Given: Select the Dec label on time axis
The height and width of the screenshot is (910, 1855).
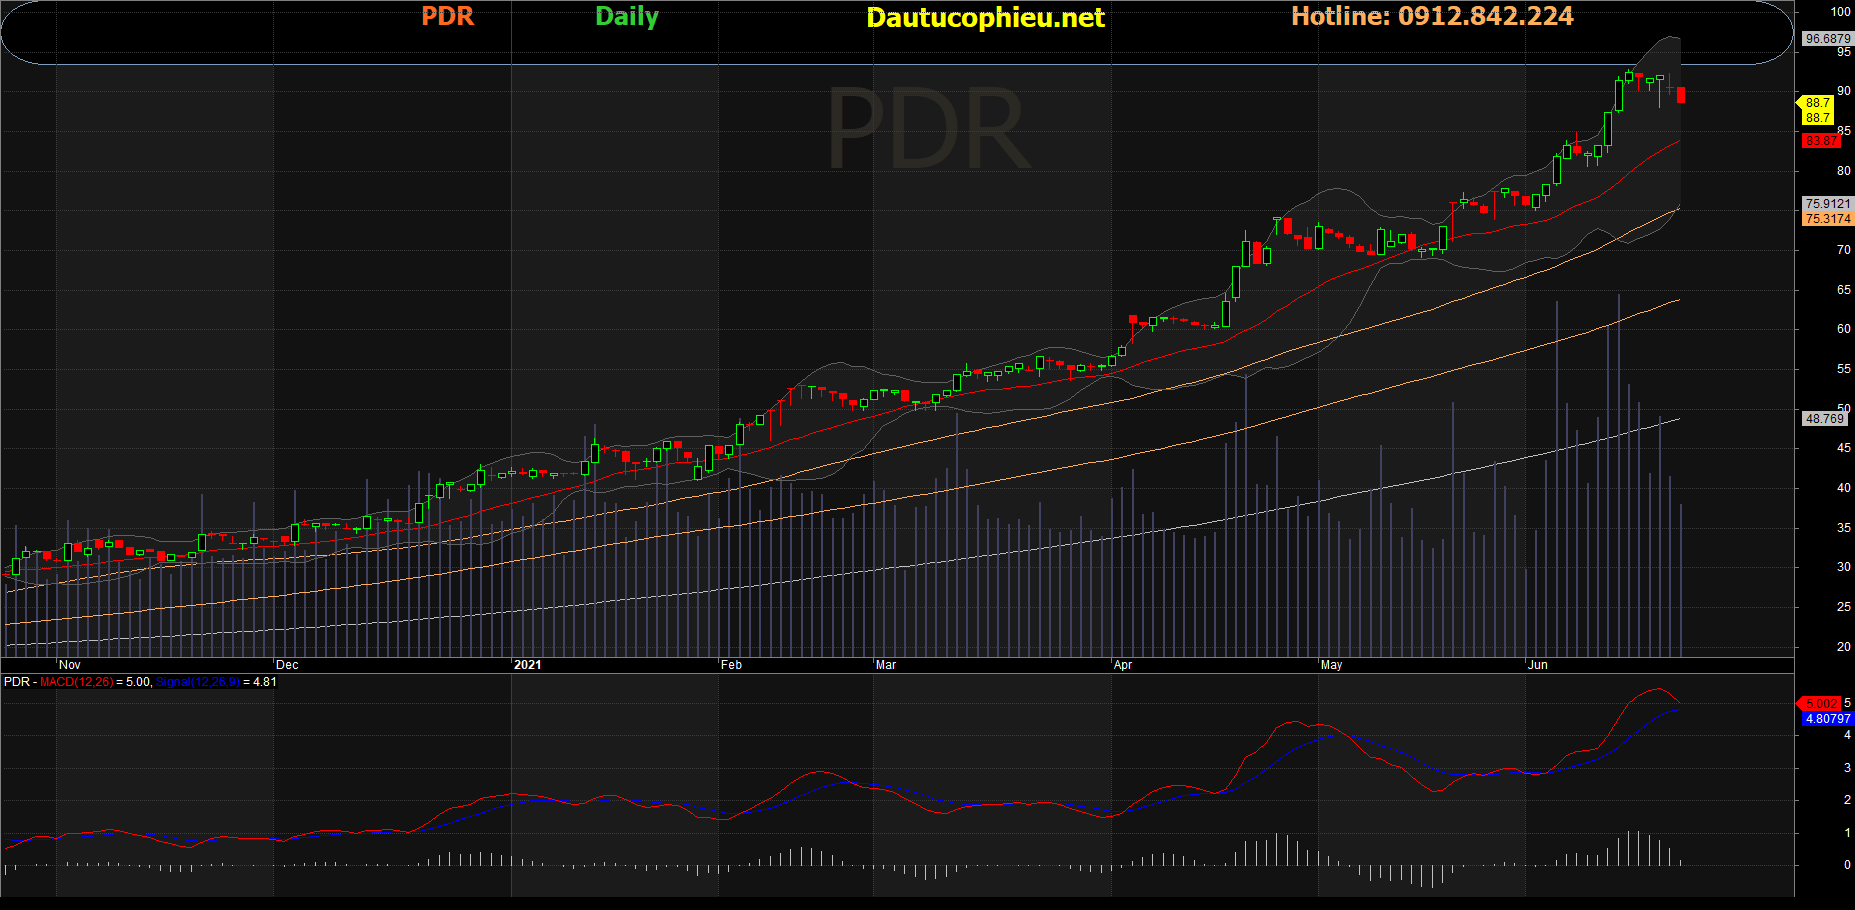Looking at the screenshot, I should click(x=287, y=665).
